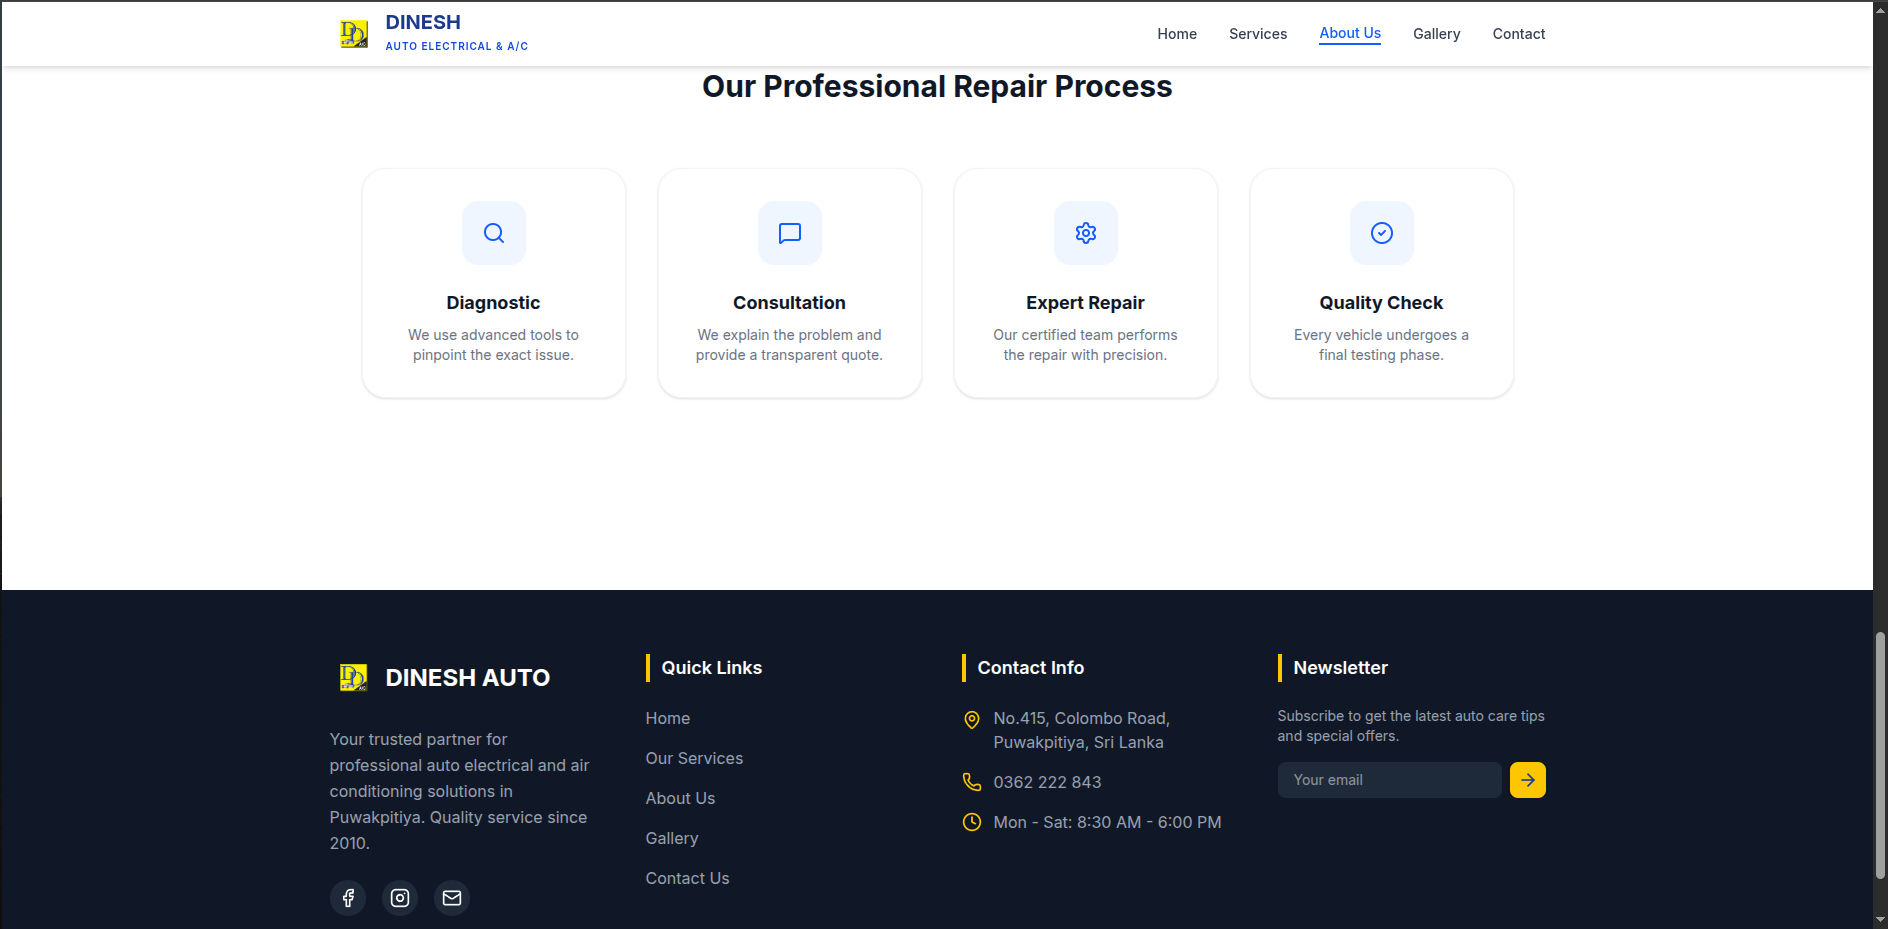Click Mon - Sat opening hours text
Image resolution: width=1888 pixels, height=929 pixels.
tap(1107, 822)
